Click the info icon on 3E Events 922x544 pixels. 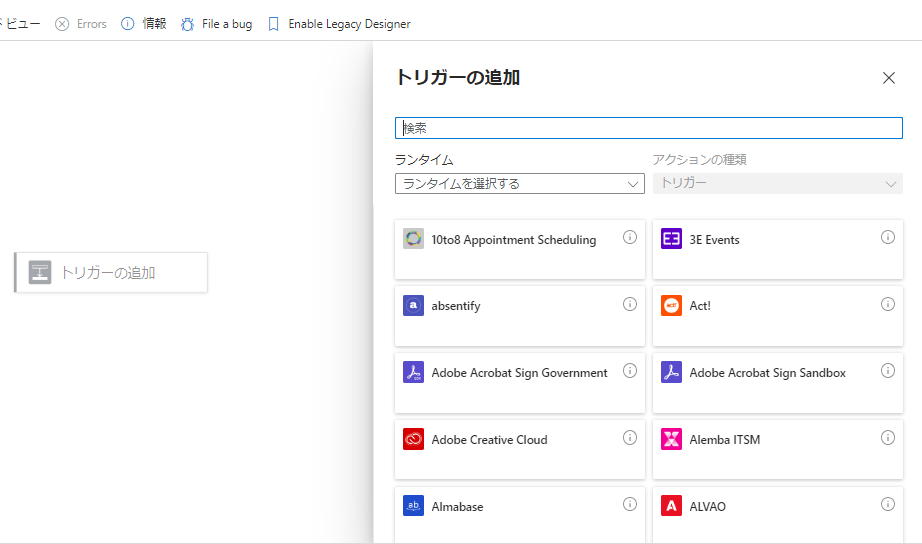tap(888, 237)
